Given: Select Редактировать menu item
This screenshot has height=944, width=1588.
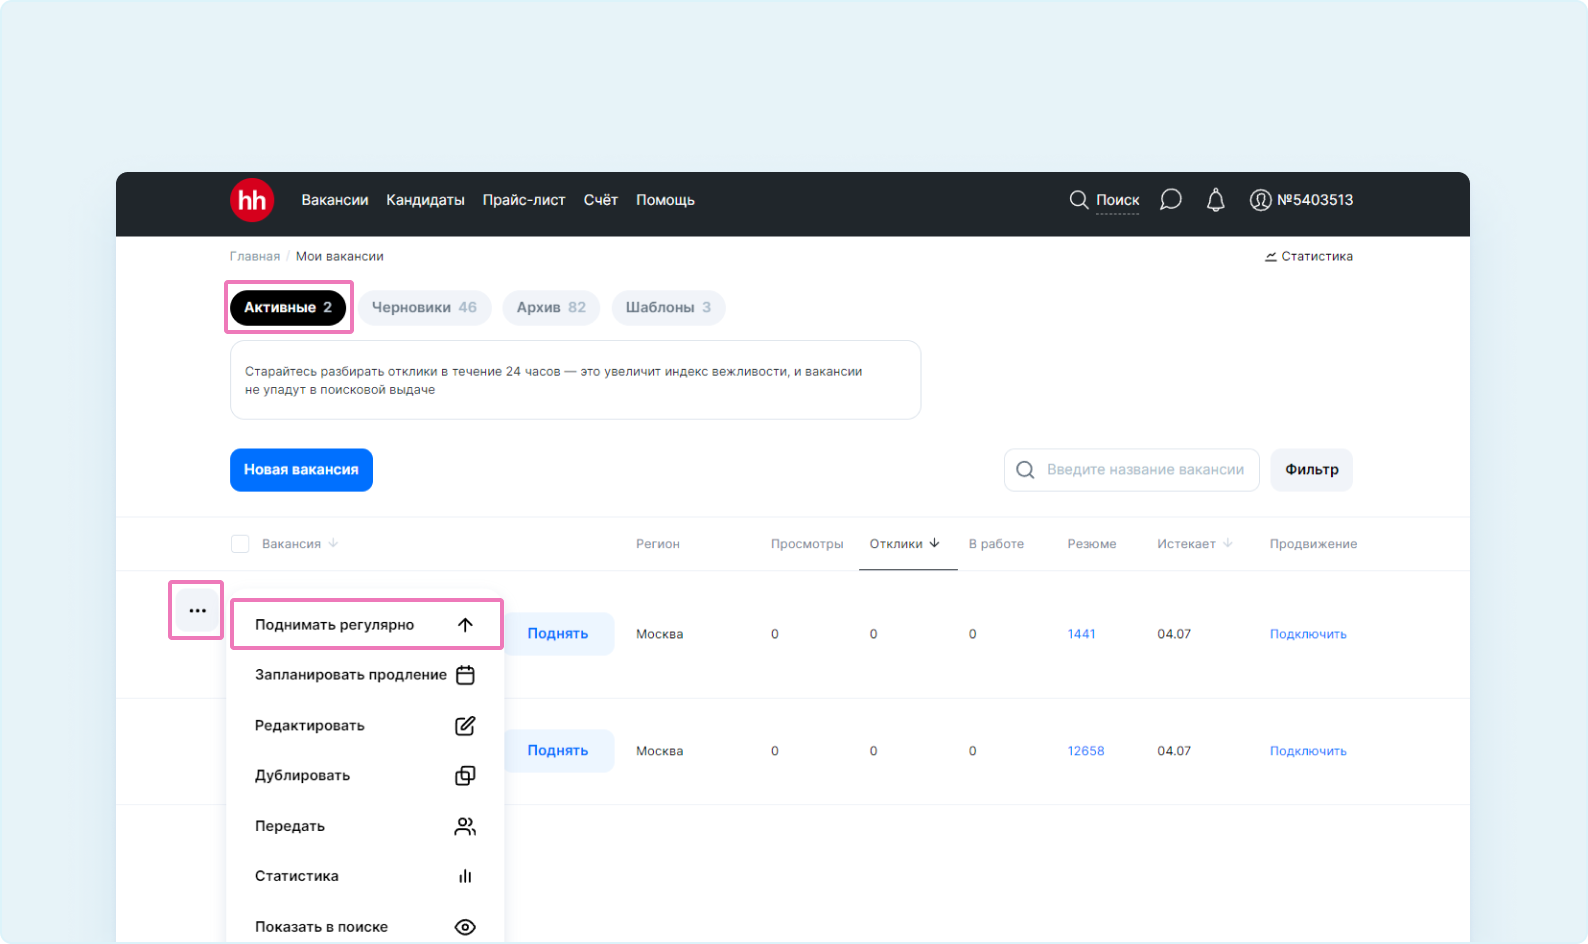Looking at the screenshot, I should point(366,726).
